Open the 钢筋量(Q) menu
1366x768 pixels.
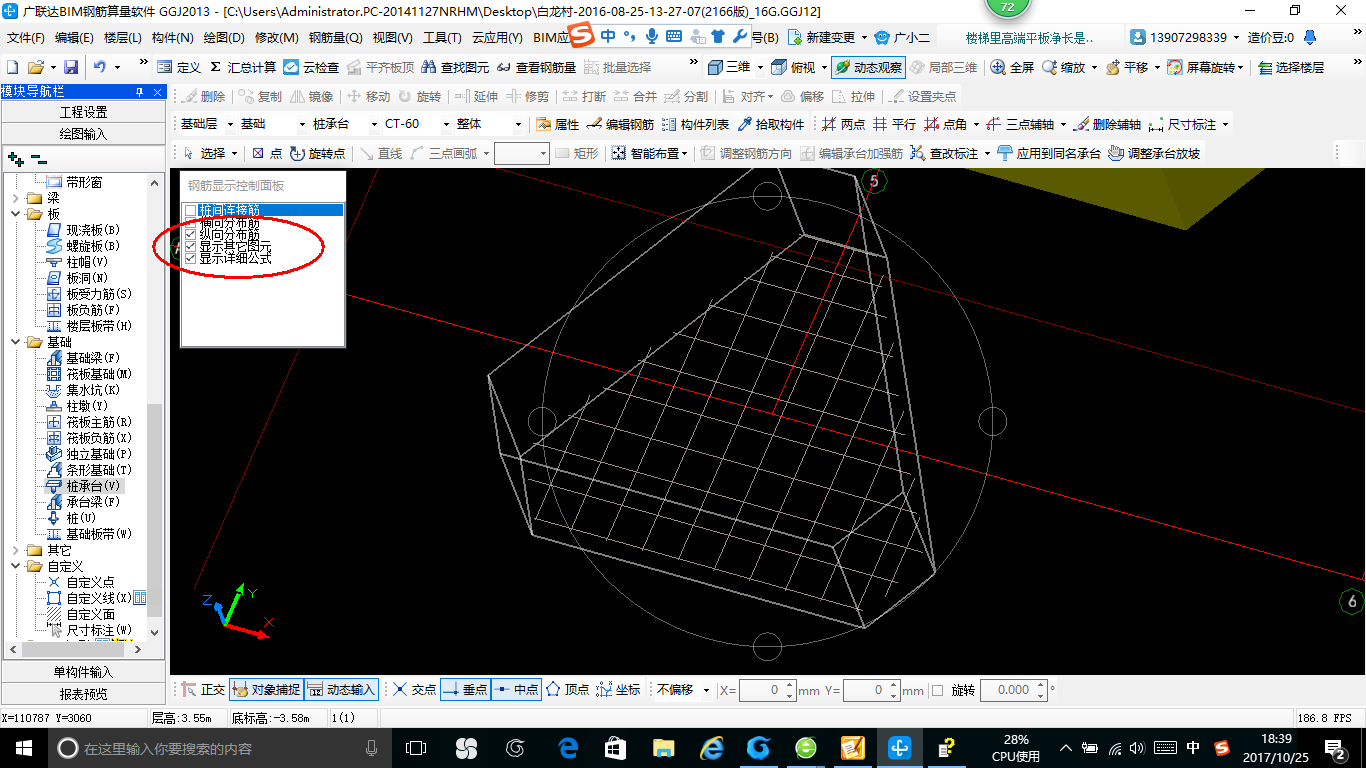pyautogui.click(x=335, y=38)
